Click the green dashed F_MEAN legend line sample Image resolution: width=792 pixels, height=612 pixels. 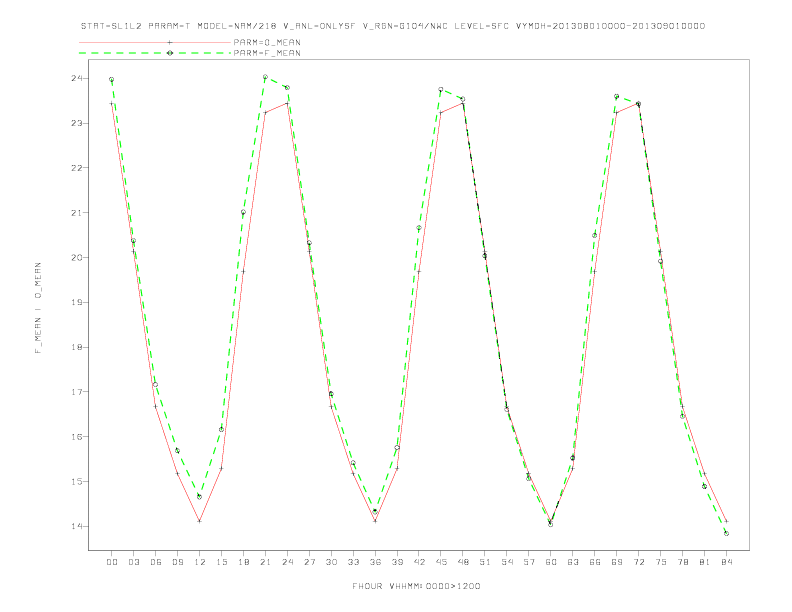(x=155, y=53)
